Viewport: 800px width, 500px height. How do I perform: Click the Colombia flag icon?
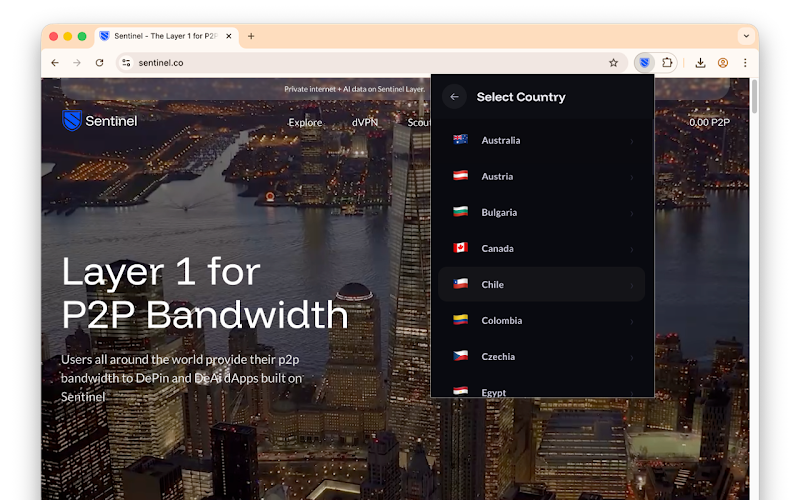[x=461, y=319]
